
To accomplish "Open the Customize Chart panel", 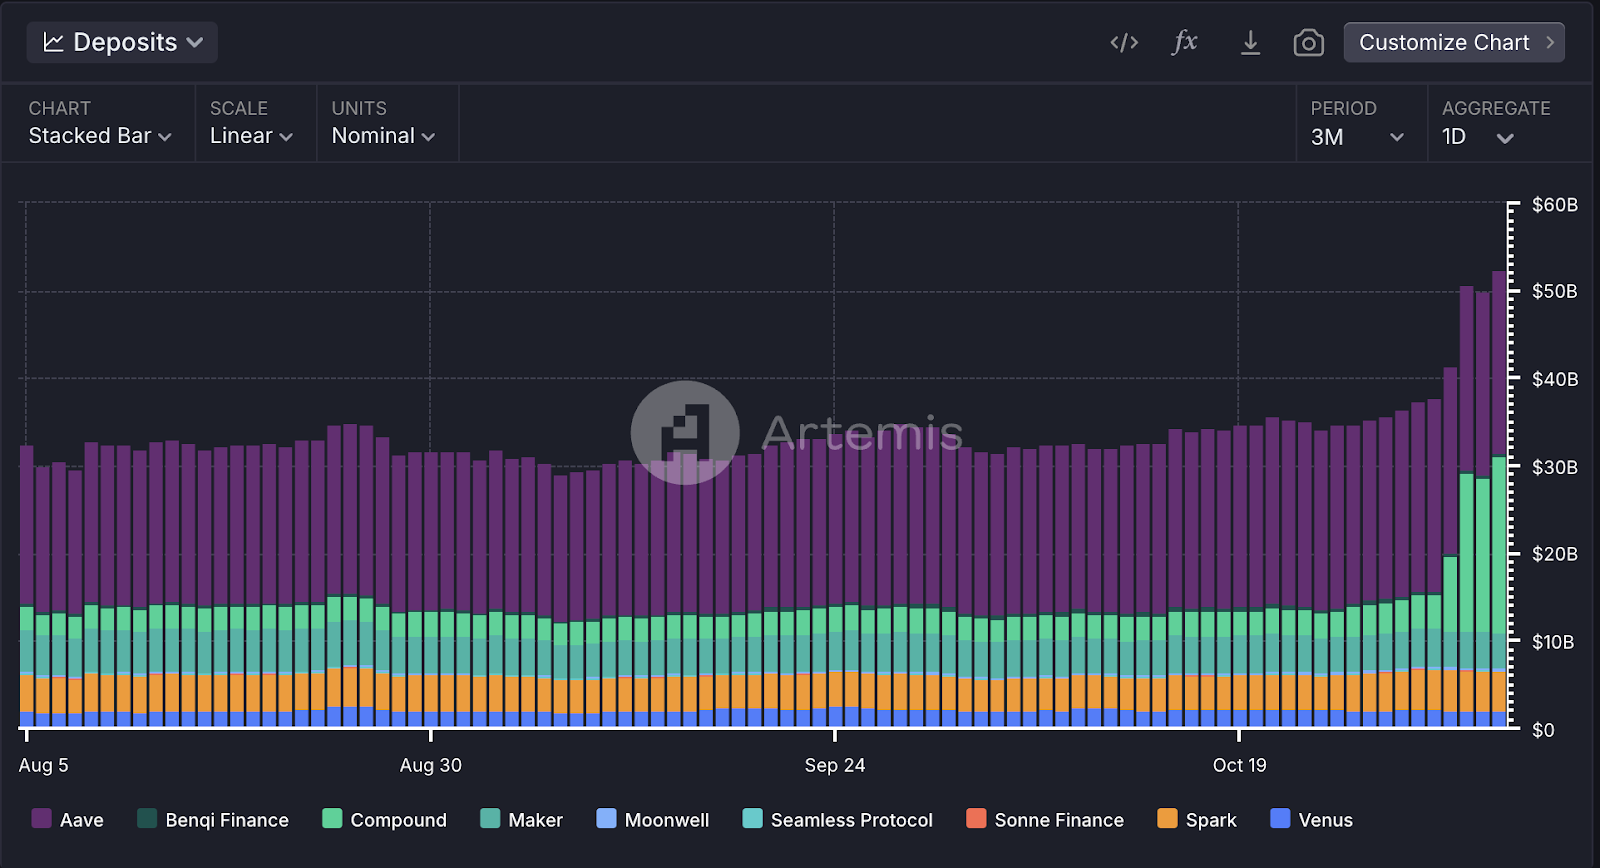I will 1454,42.
